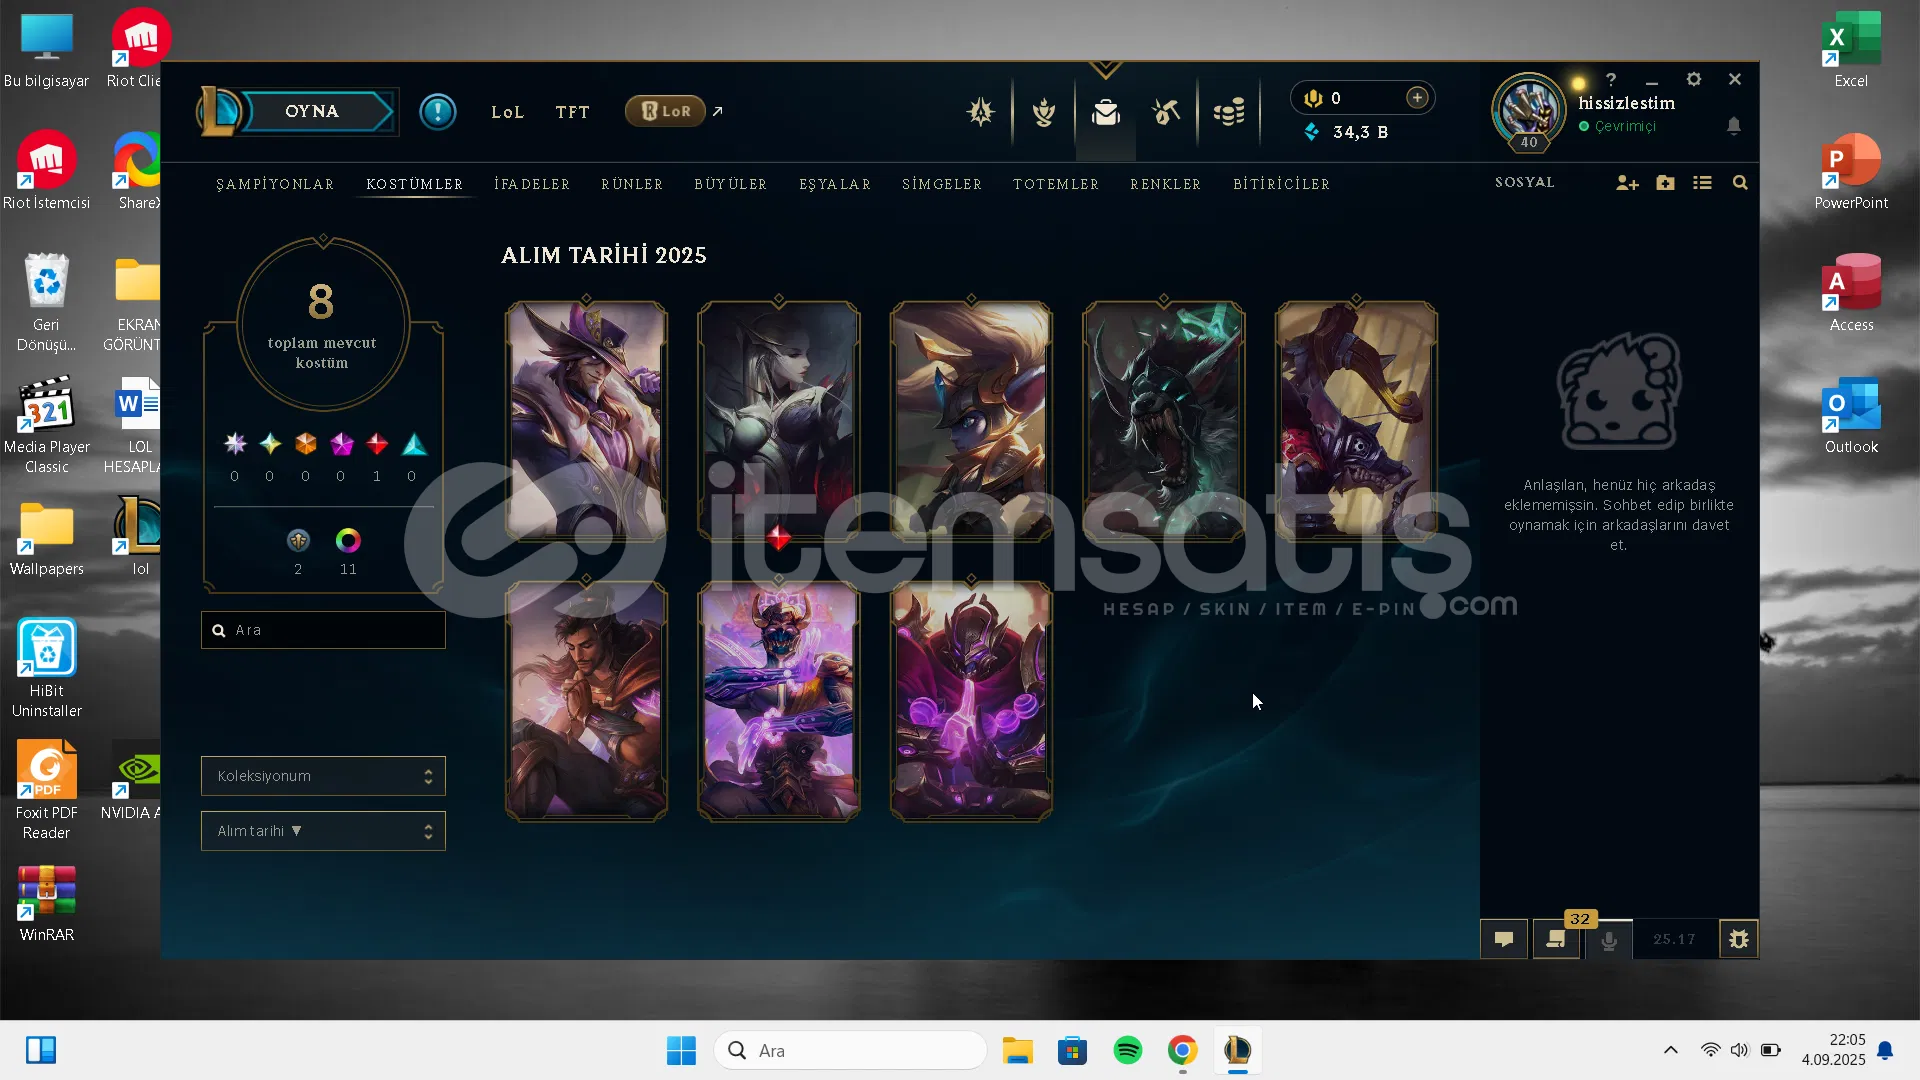
Task: Open the collection backpack icon
Action: (1106, 112)
